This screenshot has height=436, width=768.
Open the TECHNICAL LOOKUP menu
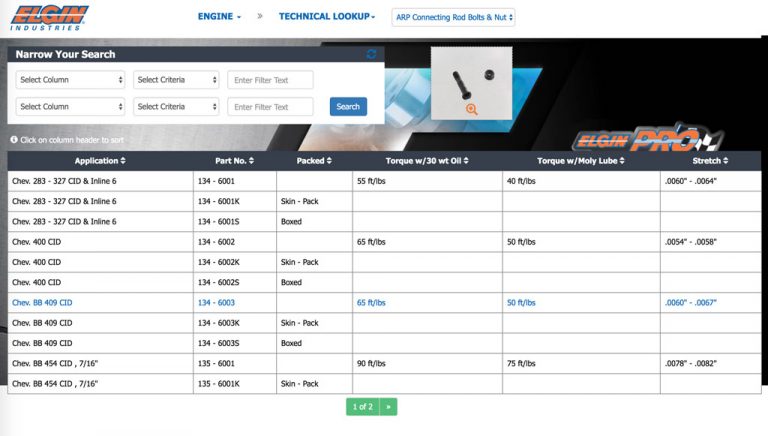(x=327, y=16)
